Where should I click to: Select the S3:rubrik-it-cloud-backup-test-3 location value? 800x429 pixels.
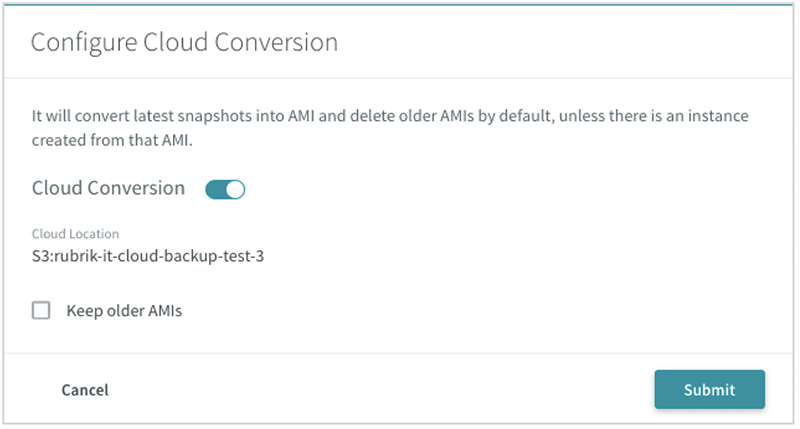(148, 256)
